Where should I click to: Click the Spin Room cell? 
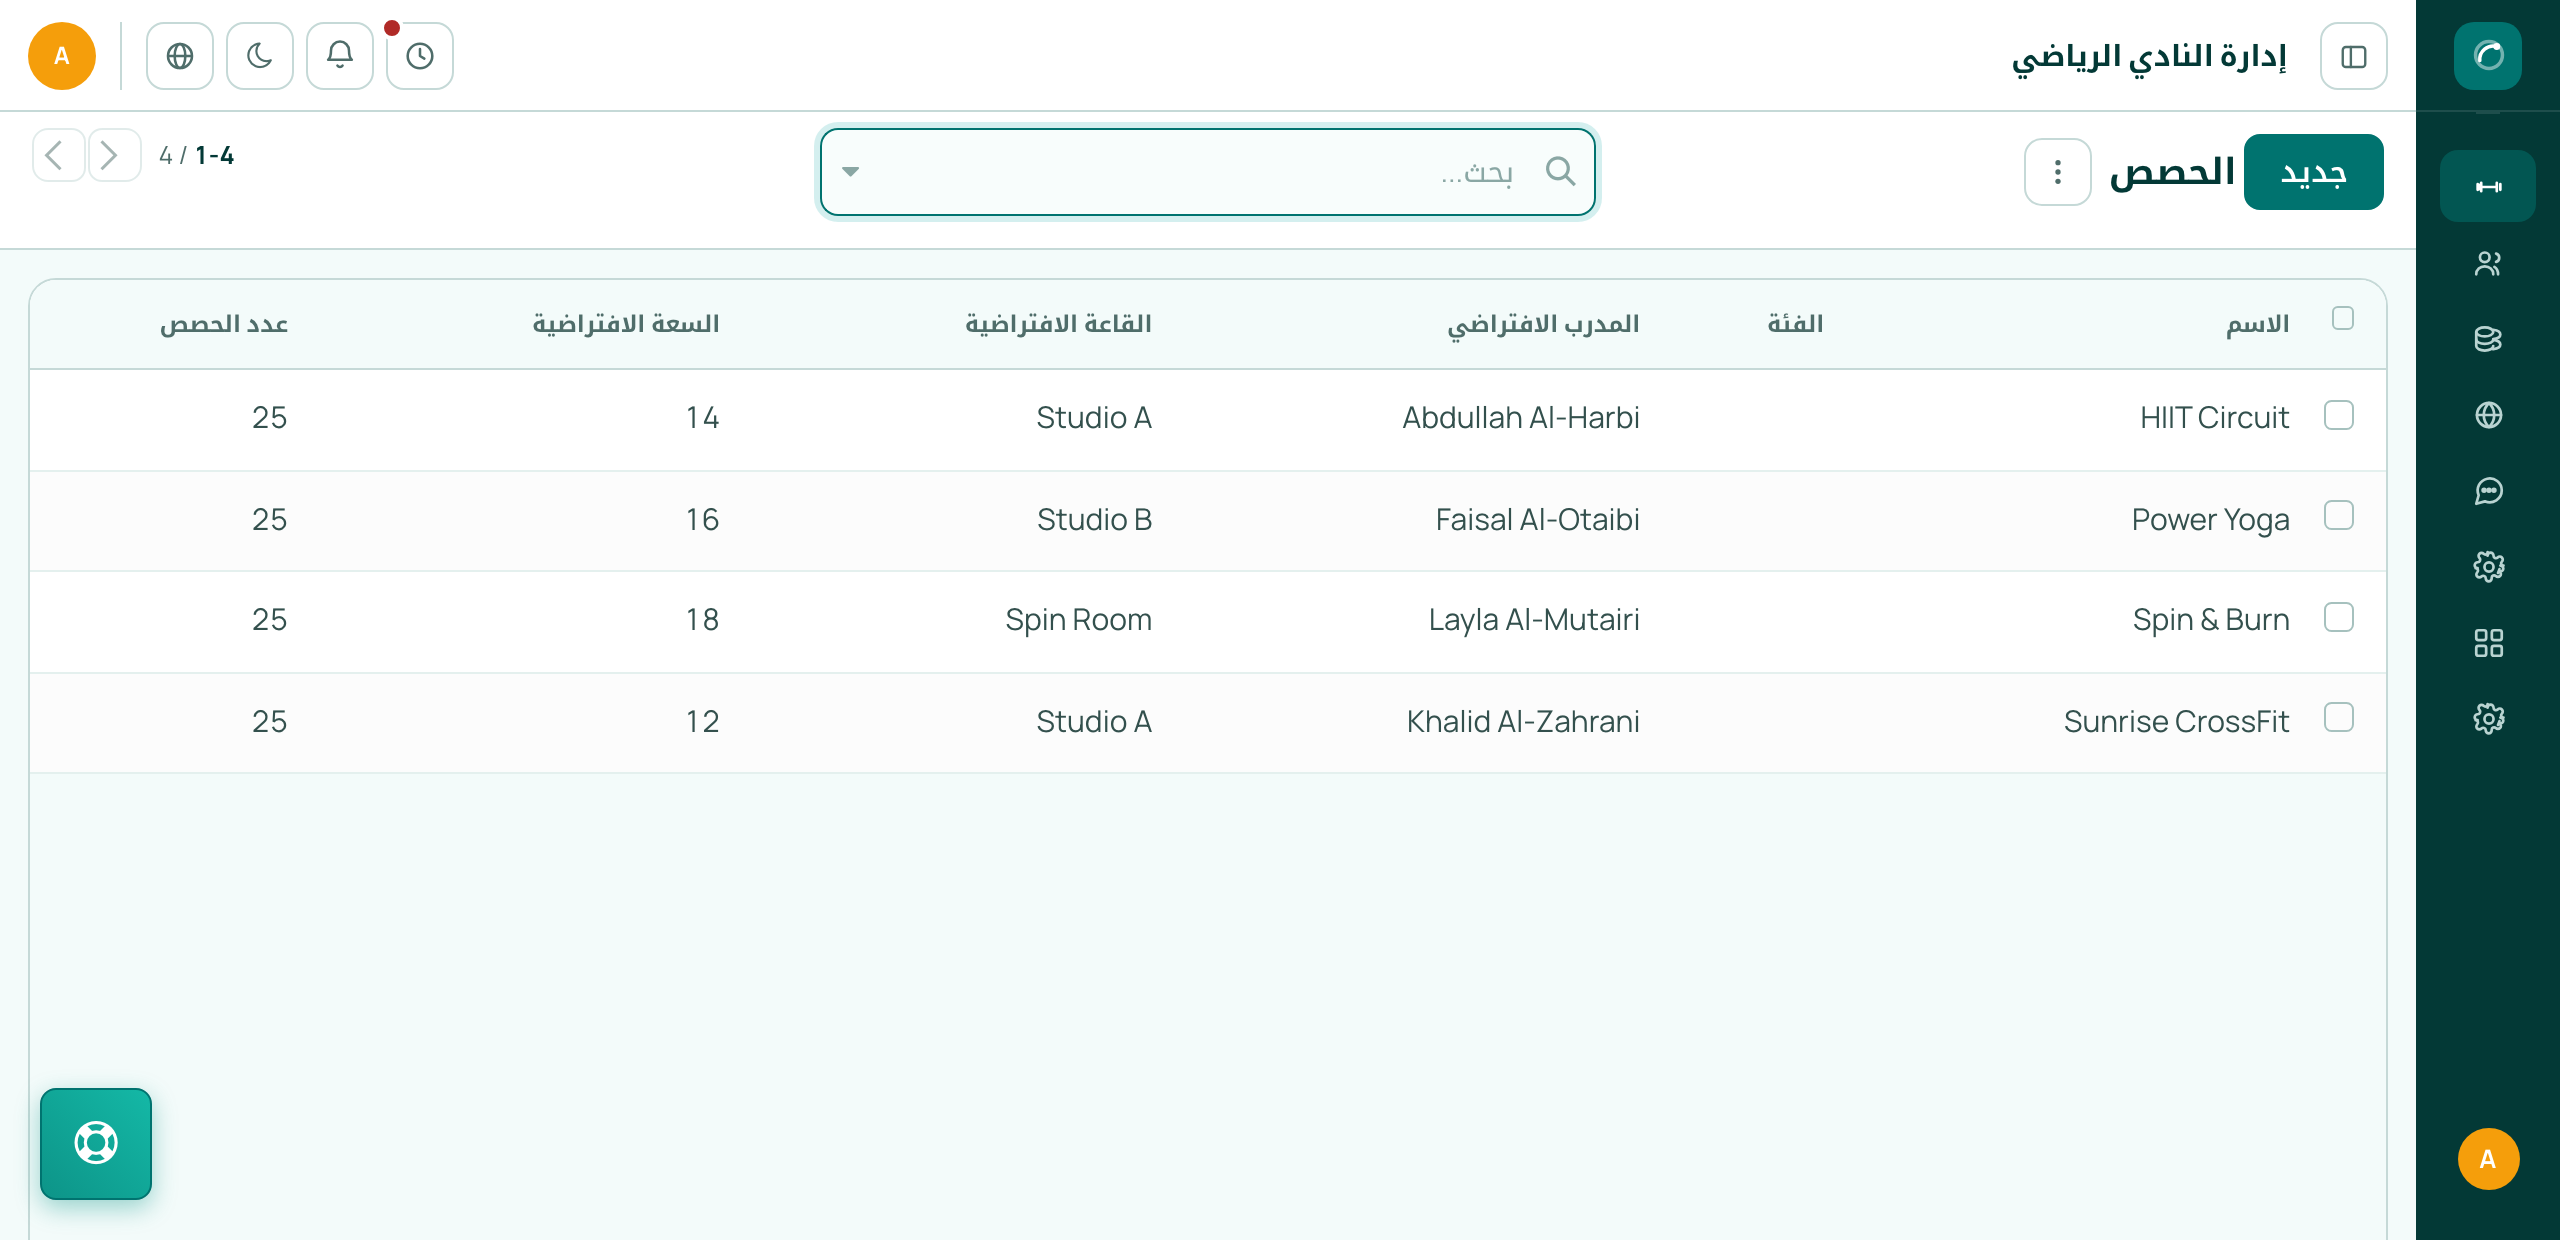tap(1078, 620)
